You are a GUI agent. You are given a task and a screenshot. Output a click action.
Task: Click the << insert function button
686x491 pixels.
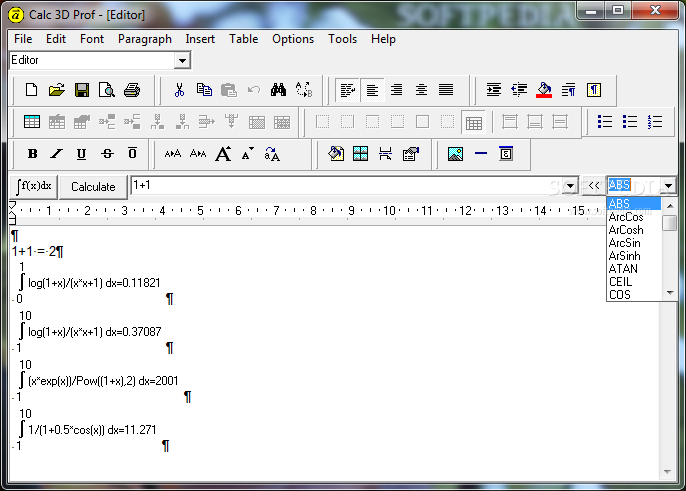(594, 186)
